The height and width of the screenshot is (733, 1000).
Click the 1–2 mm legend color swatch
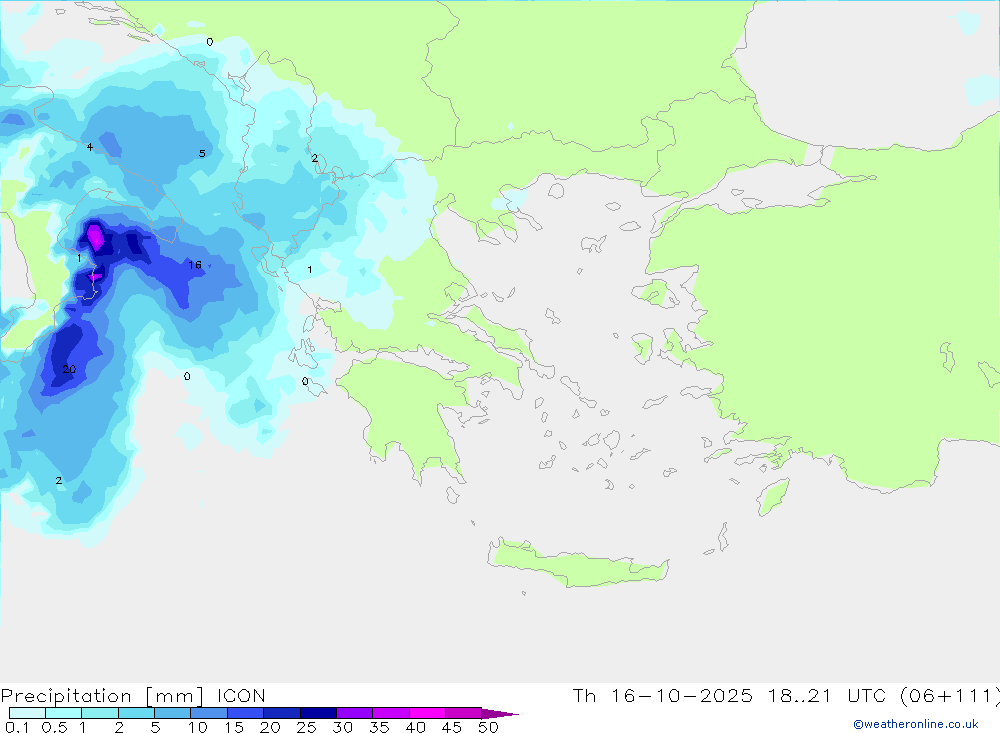pyautogui.click(x=99, y=713)
